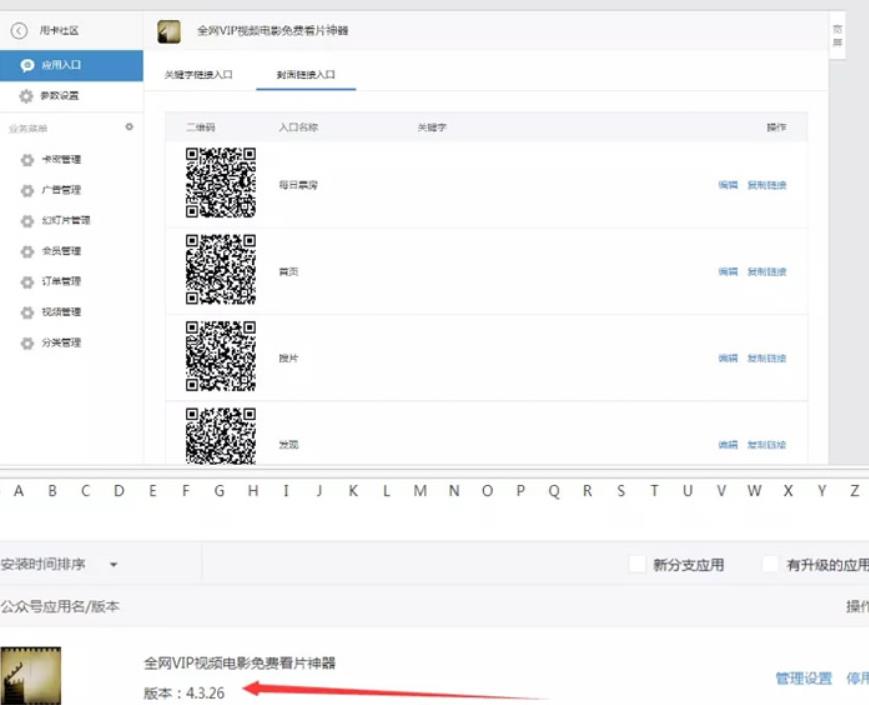Click the 二维码 column header
This screenshot has height=705, width=869.
pyautogui.click(x=201, y=127)
